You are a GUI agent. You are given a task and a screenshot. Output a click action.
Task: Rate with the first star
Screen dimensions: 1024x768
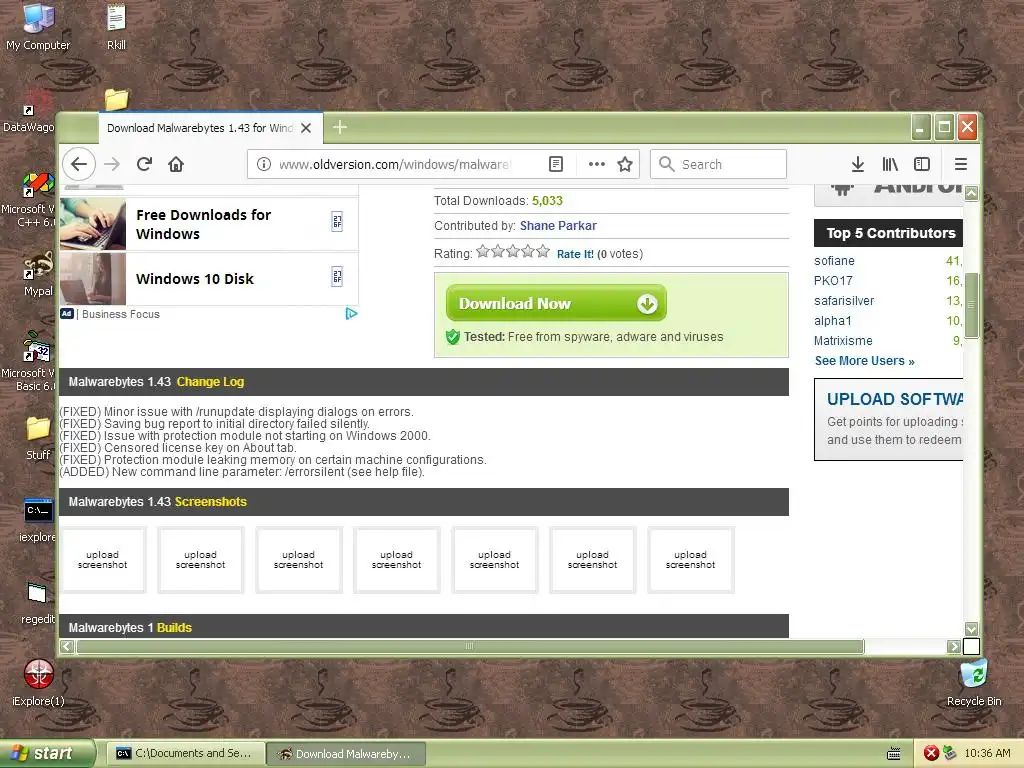coord(483,251)
